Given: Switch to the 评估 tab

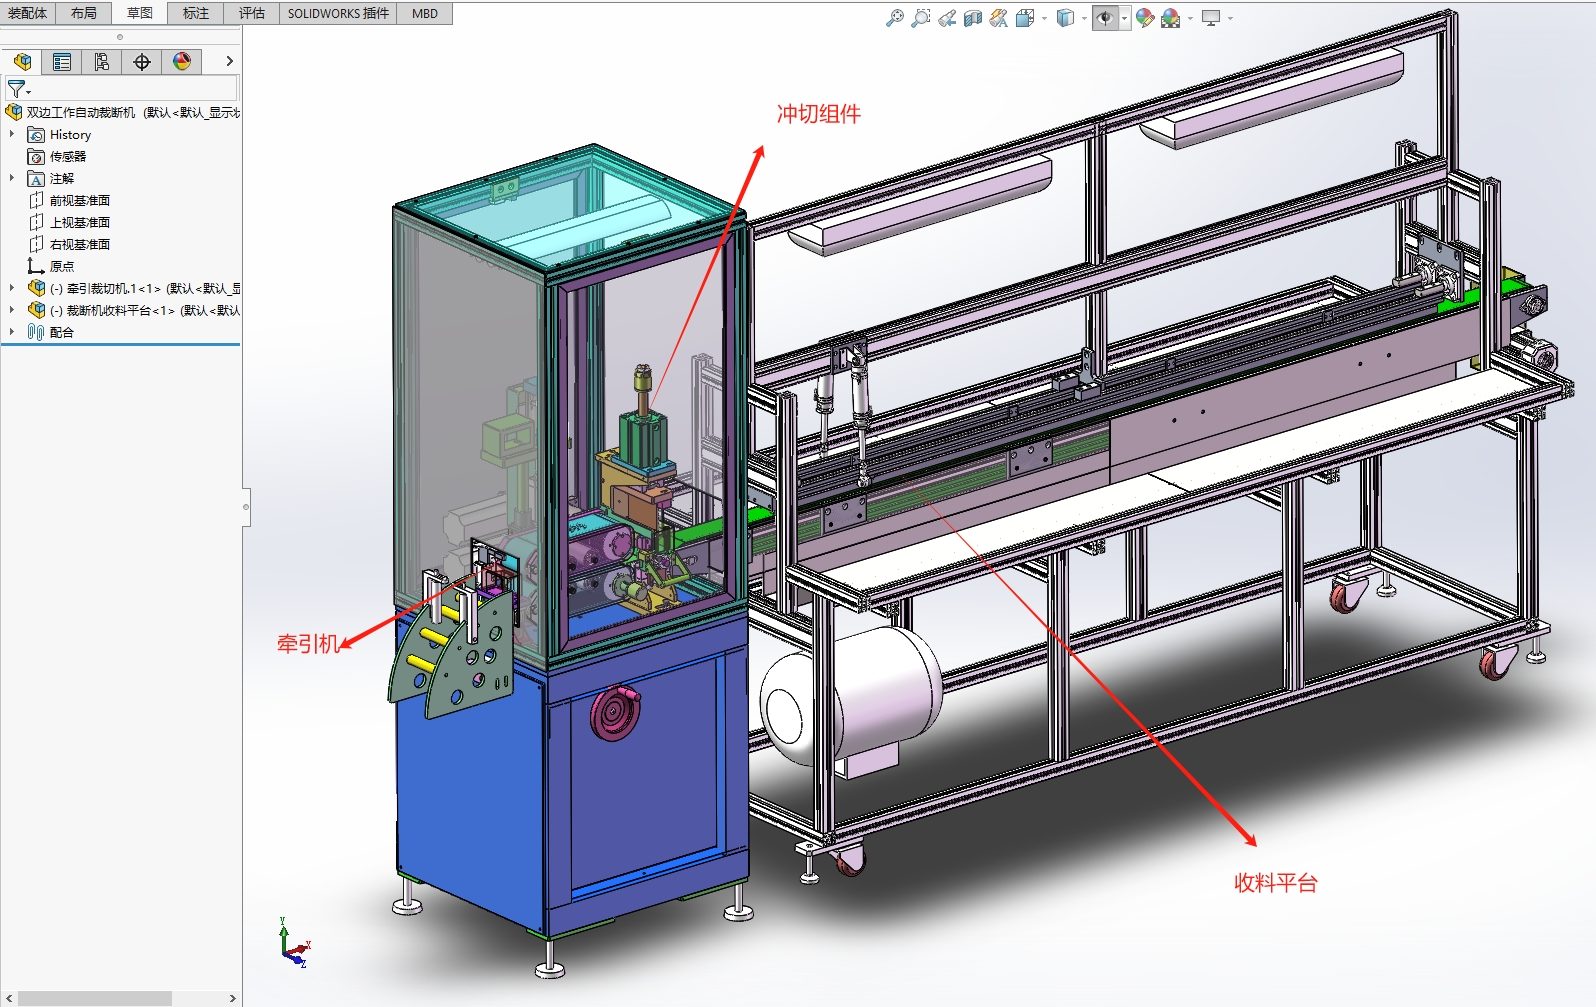Looking at the screenshot, I should [252, 13].
